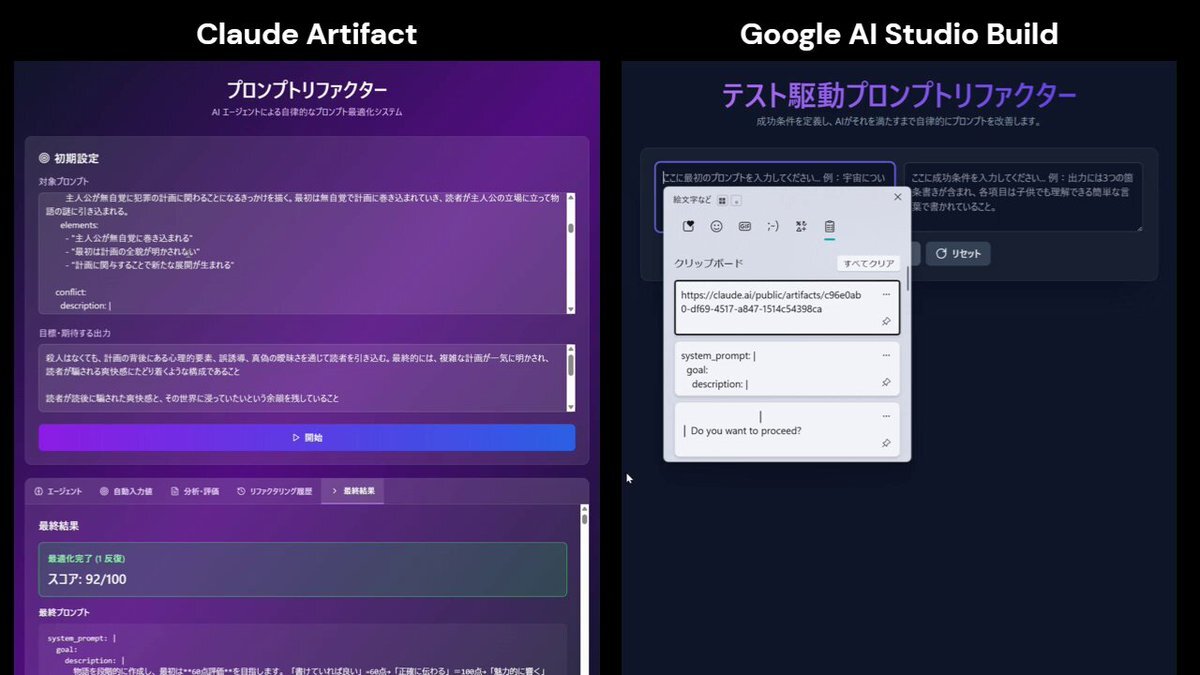The width and height of the screenshot is (1200, 675).
Task: Pin the 'Do you want to proceed?' clipboard item
Action: click(x=886, y=442)
